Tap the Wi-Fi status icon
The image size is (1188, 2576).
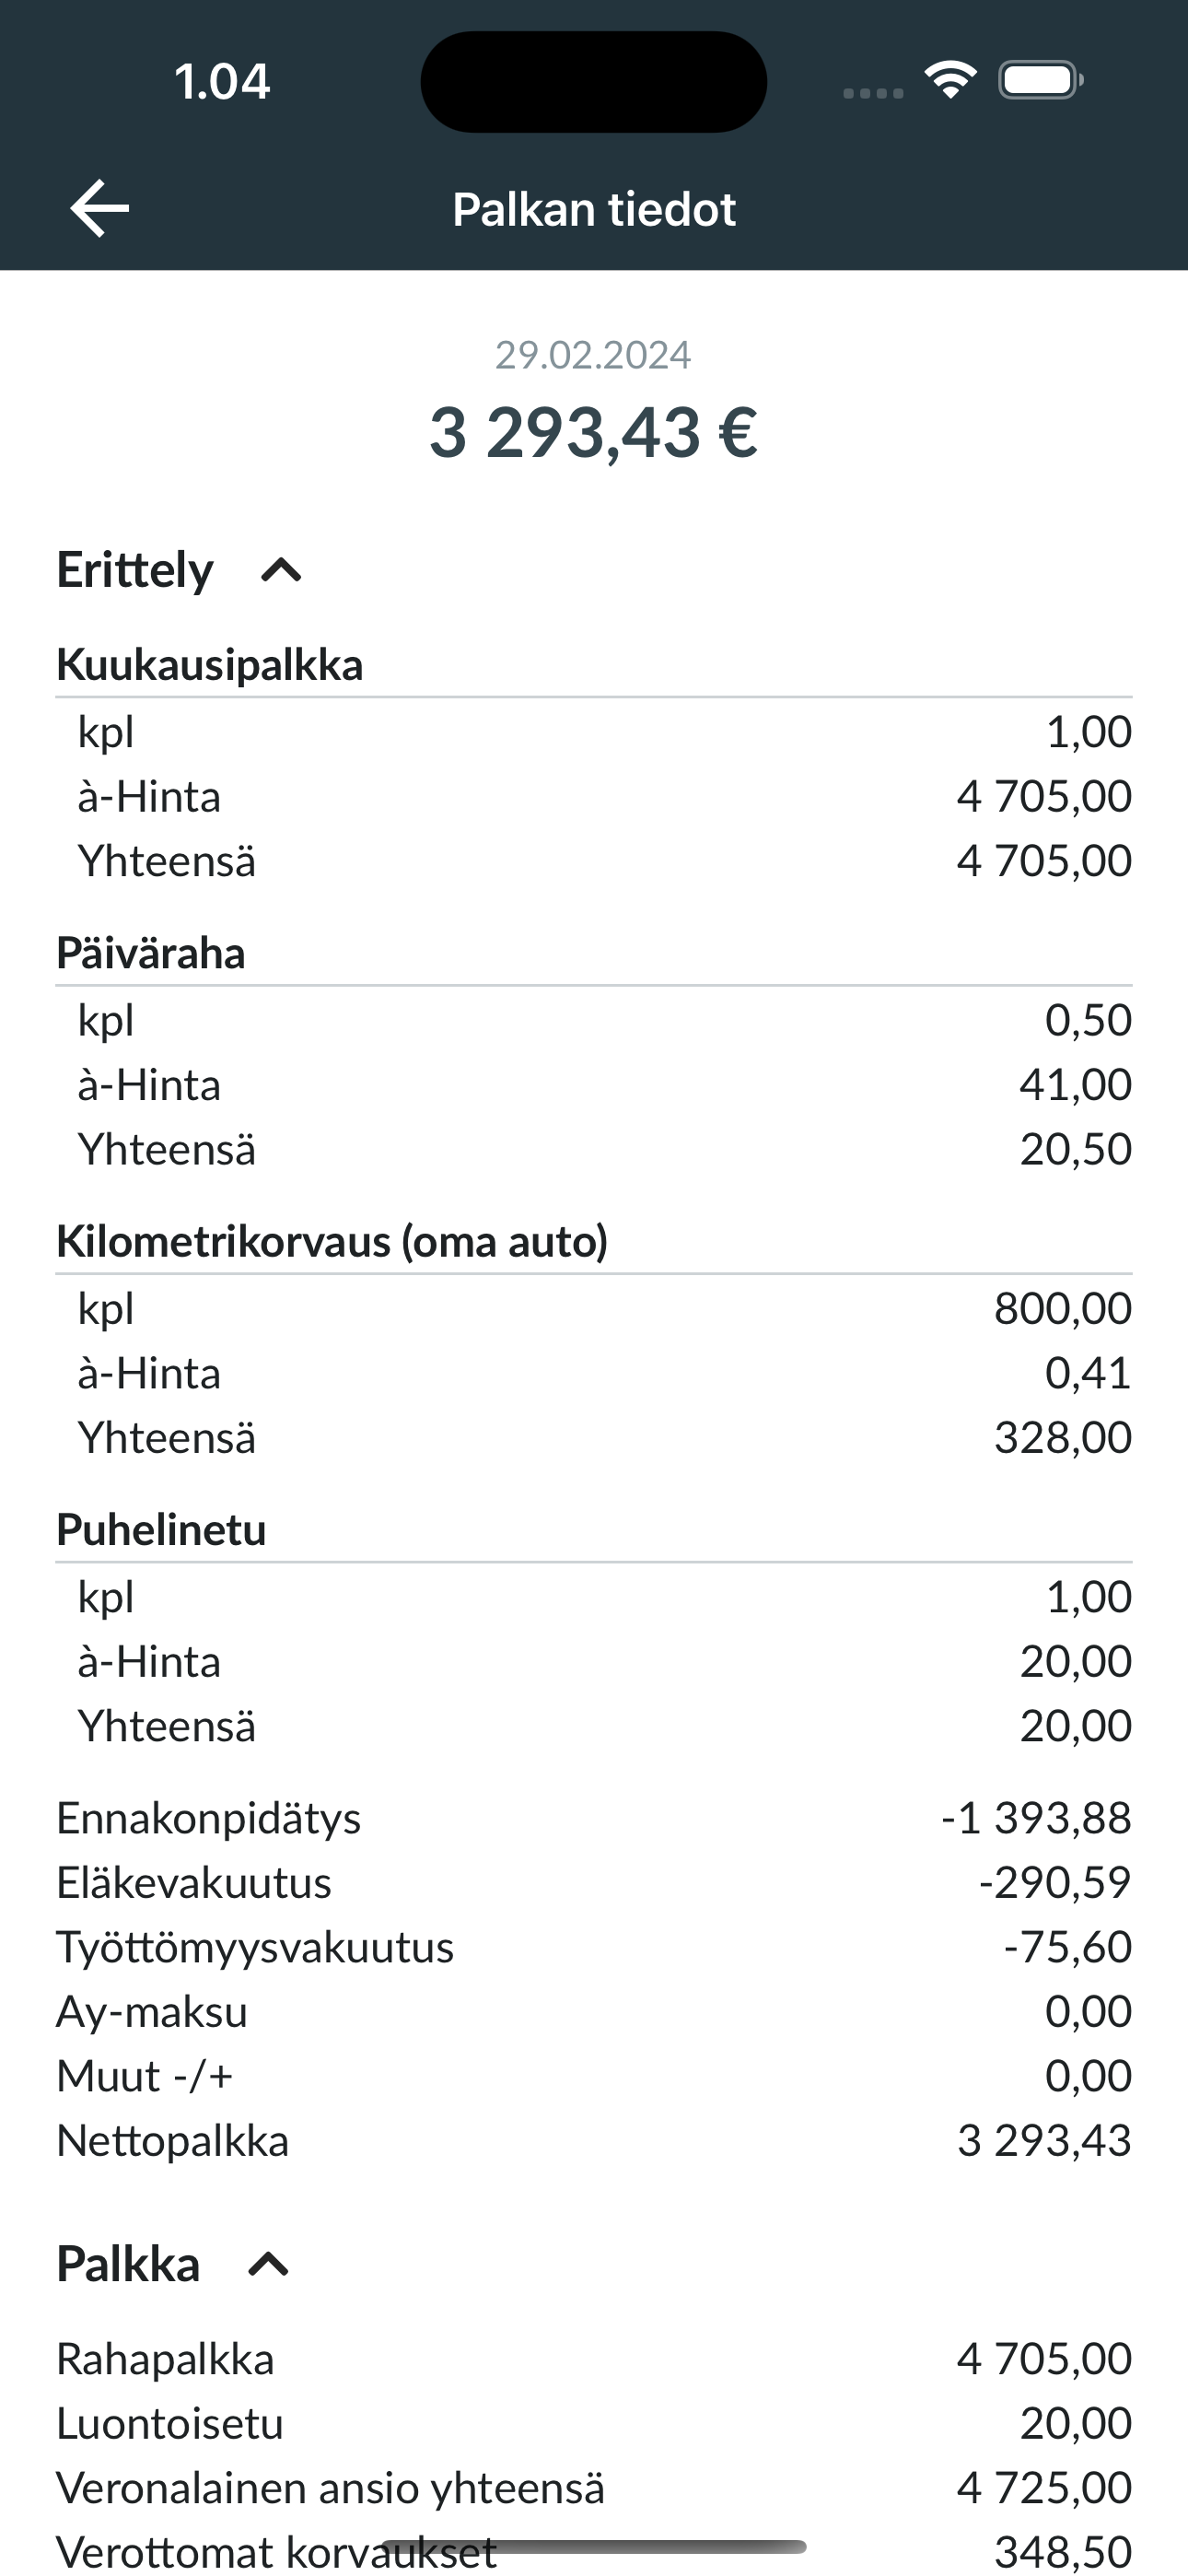click(x=950, y=80)
